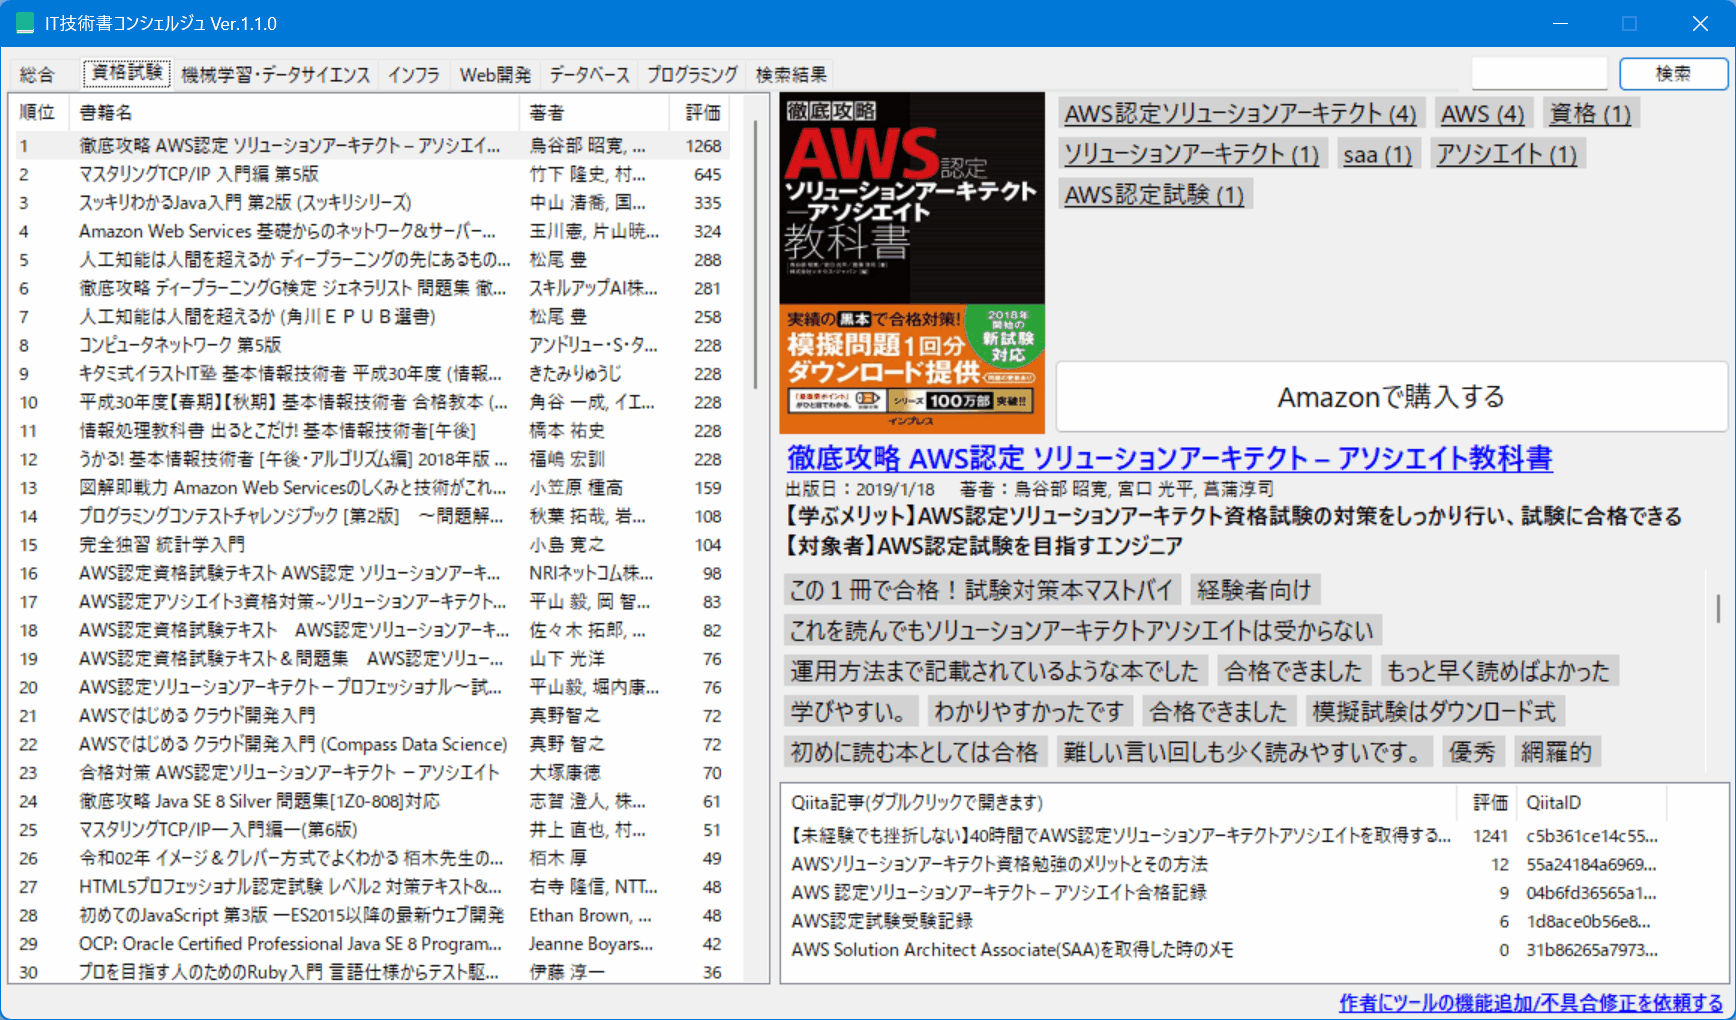This screenshot has height=1020, width=1736.
Task: Select プロを目指す人のためのRuby入門 row
Action: coord(370,972)
